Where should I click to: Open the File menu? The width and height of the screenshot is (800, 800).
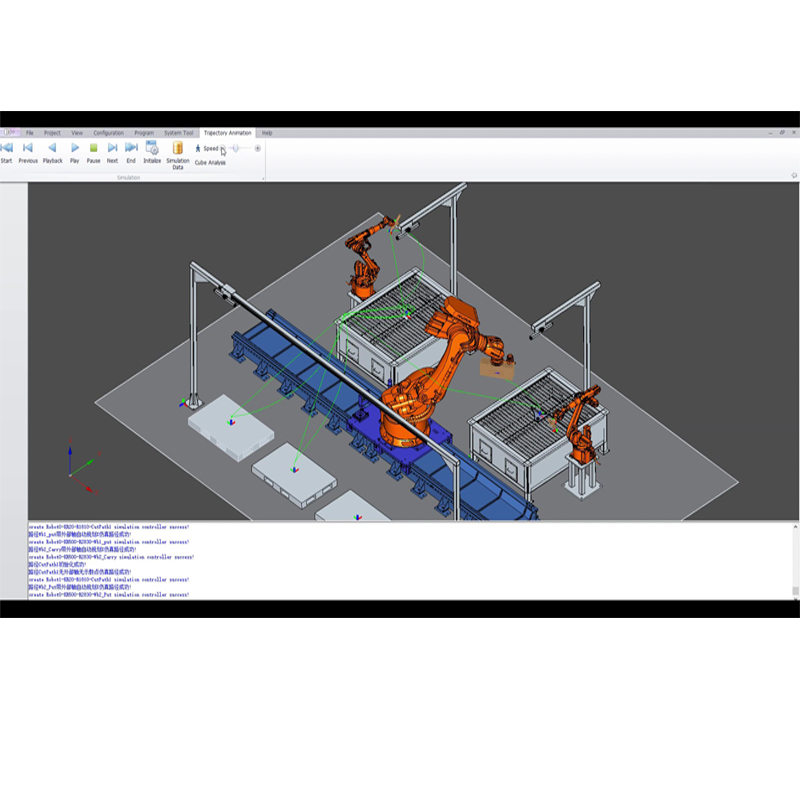(30, 133)
